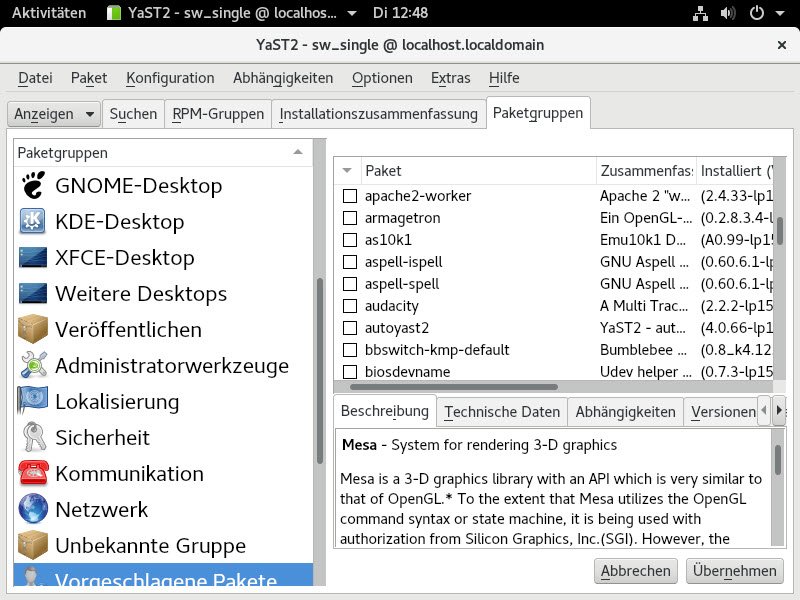This screenshot has height=600, width=800.
Task: Tick the bbswitch-kmp-default checkbox
Action: point(349,349)
